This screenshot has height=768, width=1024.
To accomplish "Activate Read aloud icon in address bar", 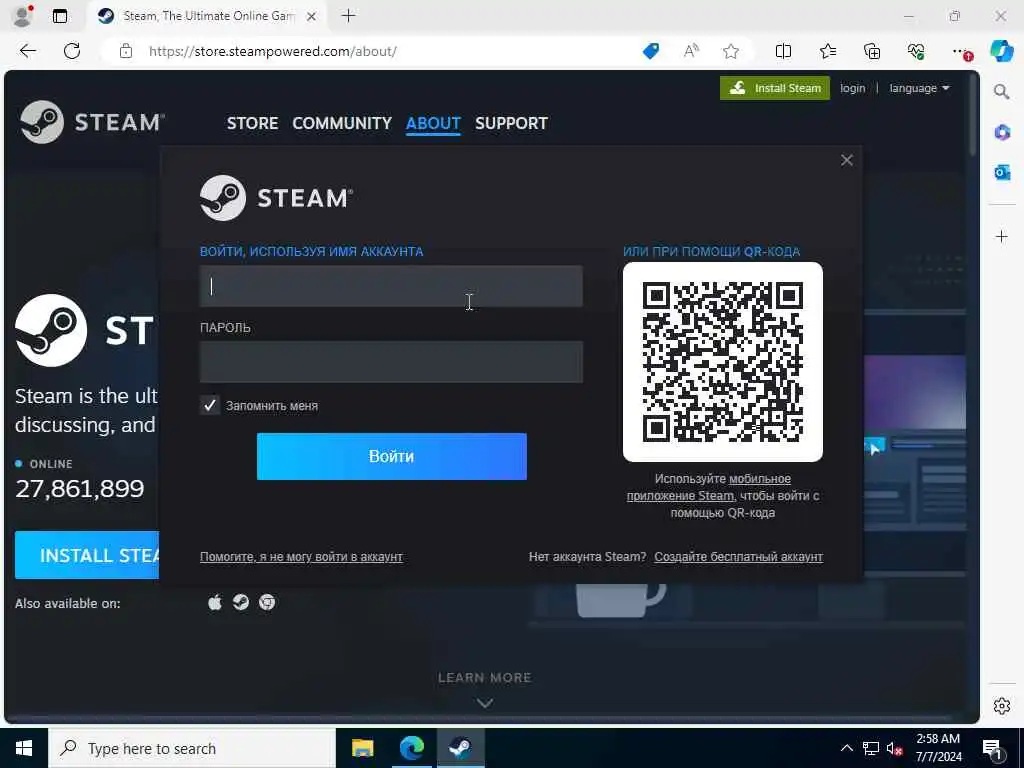I will tap(691, 51).
